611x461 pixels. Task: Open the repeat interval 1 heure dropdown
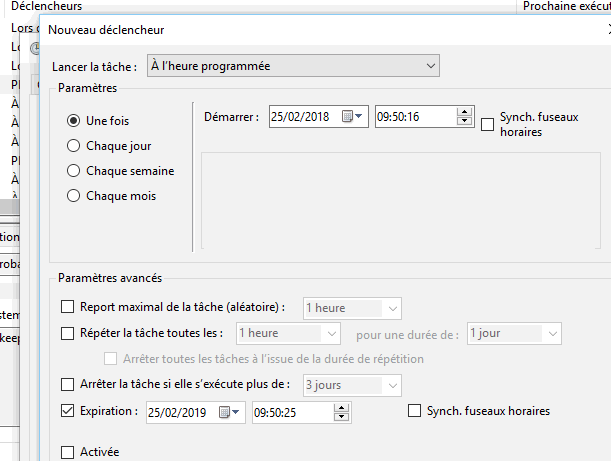(288, 333)
